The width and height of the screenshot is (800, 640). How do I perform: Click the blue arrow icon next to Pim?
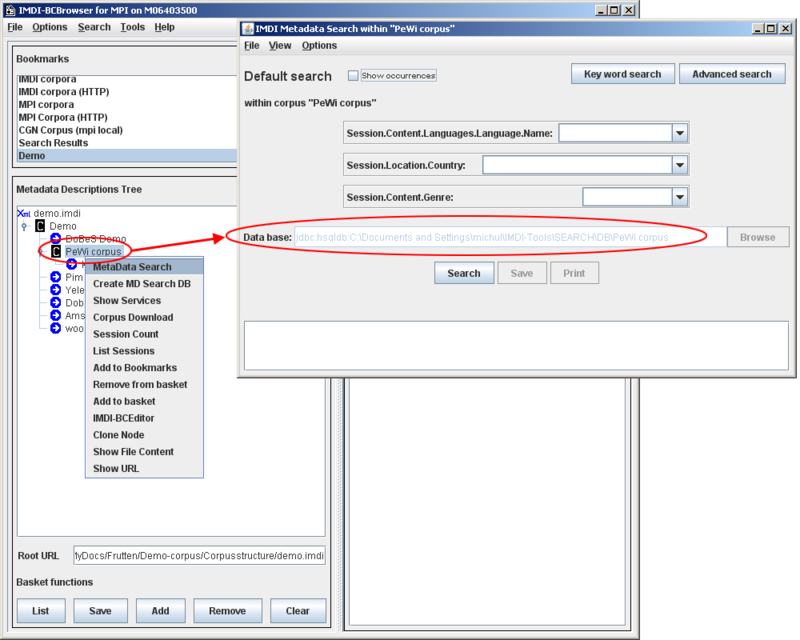(54, 275)
